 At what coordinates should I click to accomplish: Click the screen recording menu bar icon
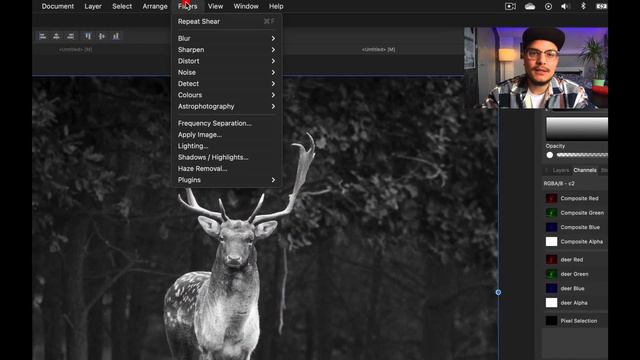coord(510,6)
